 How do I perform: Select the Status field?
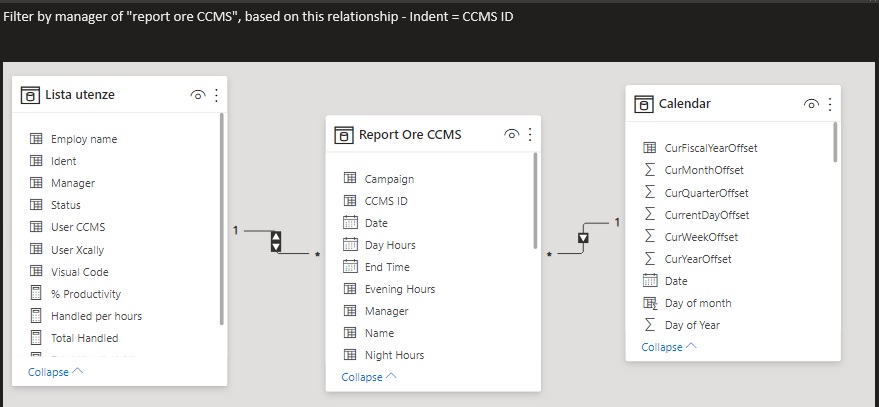pos(66,205)
